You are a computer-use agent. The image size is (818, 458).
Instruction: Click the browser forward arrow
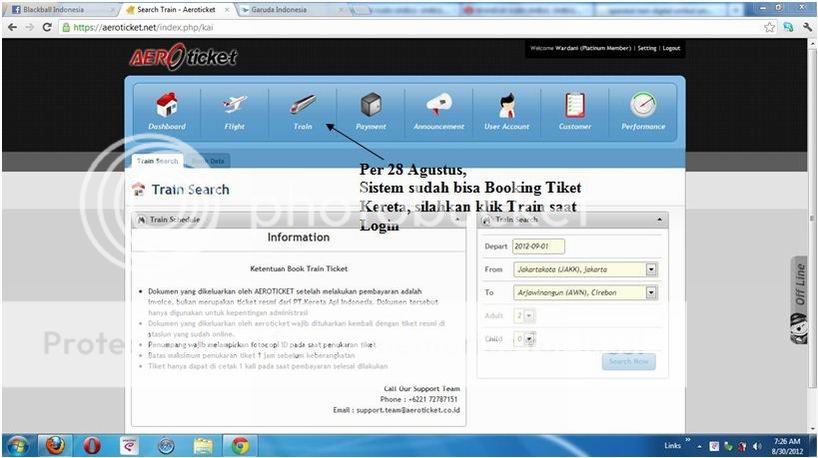[30, 27]
